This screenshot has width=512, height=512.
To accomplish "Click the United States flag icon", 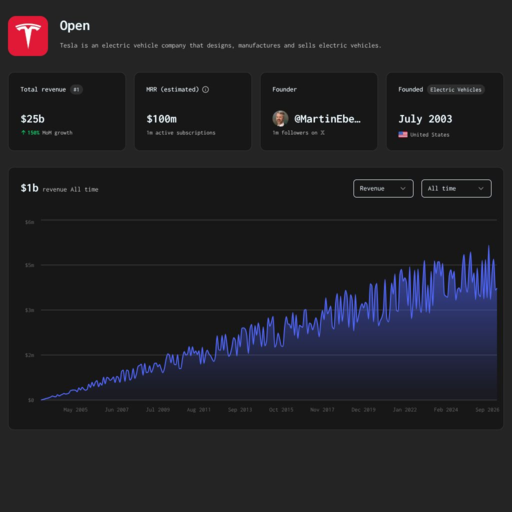I will [403, 135].
